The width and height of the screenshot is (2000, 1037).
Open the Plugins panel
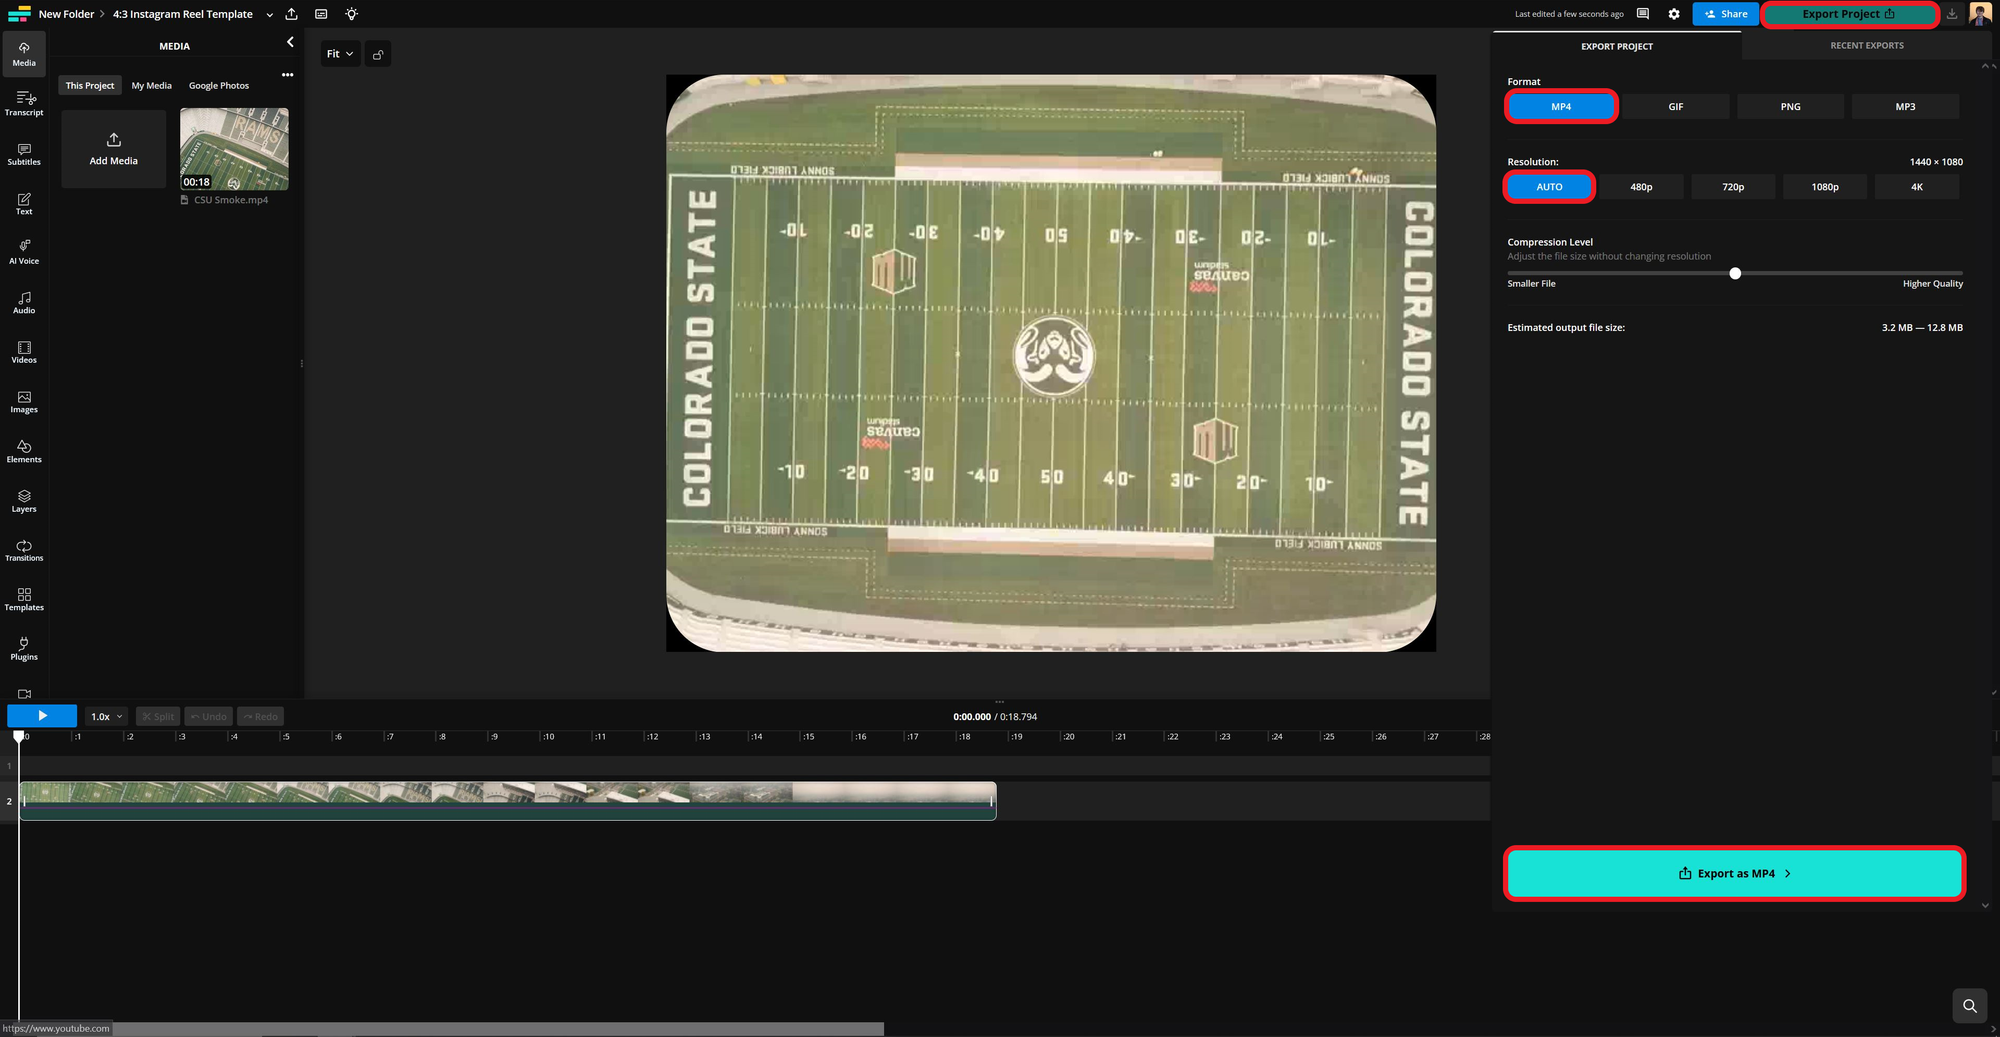tap(24, 649)
